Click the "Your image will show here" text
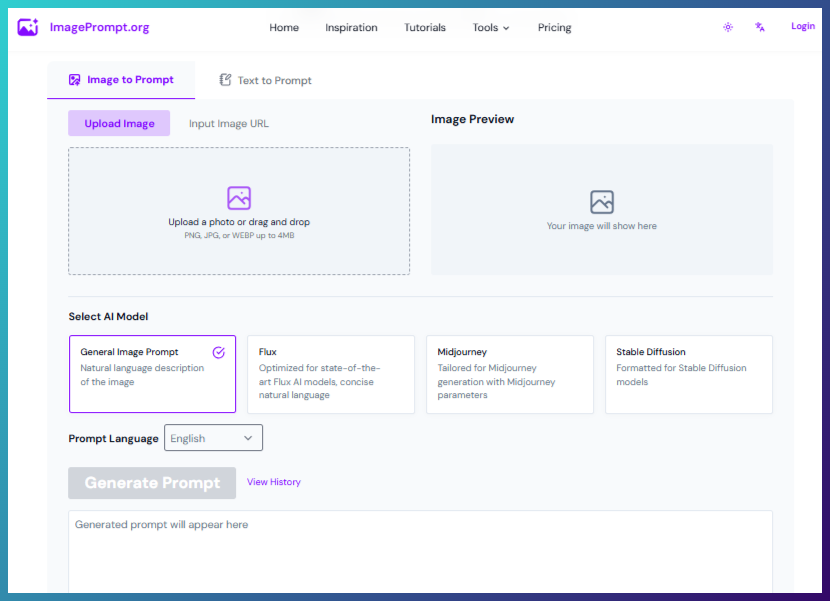The height and width of the screenshot is (601, 830). 602,226
